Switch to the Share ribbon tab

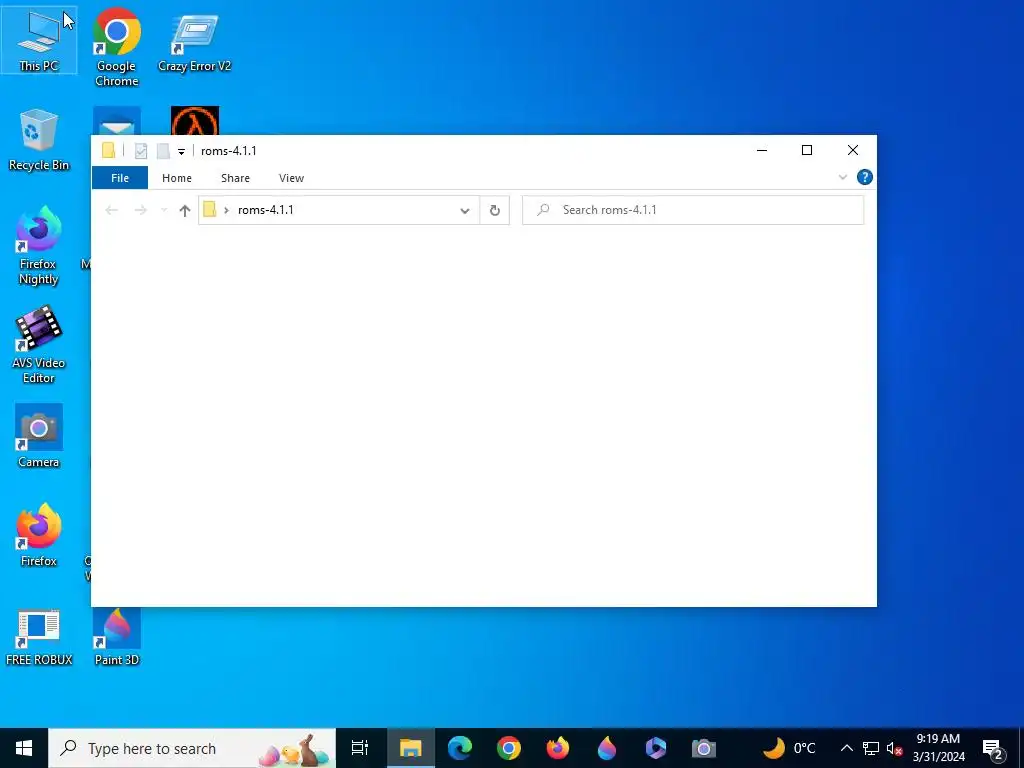pyautogui.click(x=235, y=178)
